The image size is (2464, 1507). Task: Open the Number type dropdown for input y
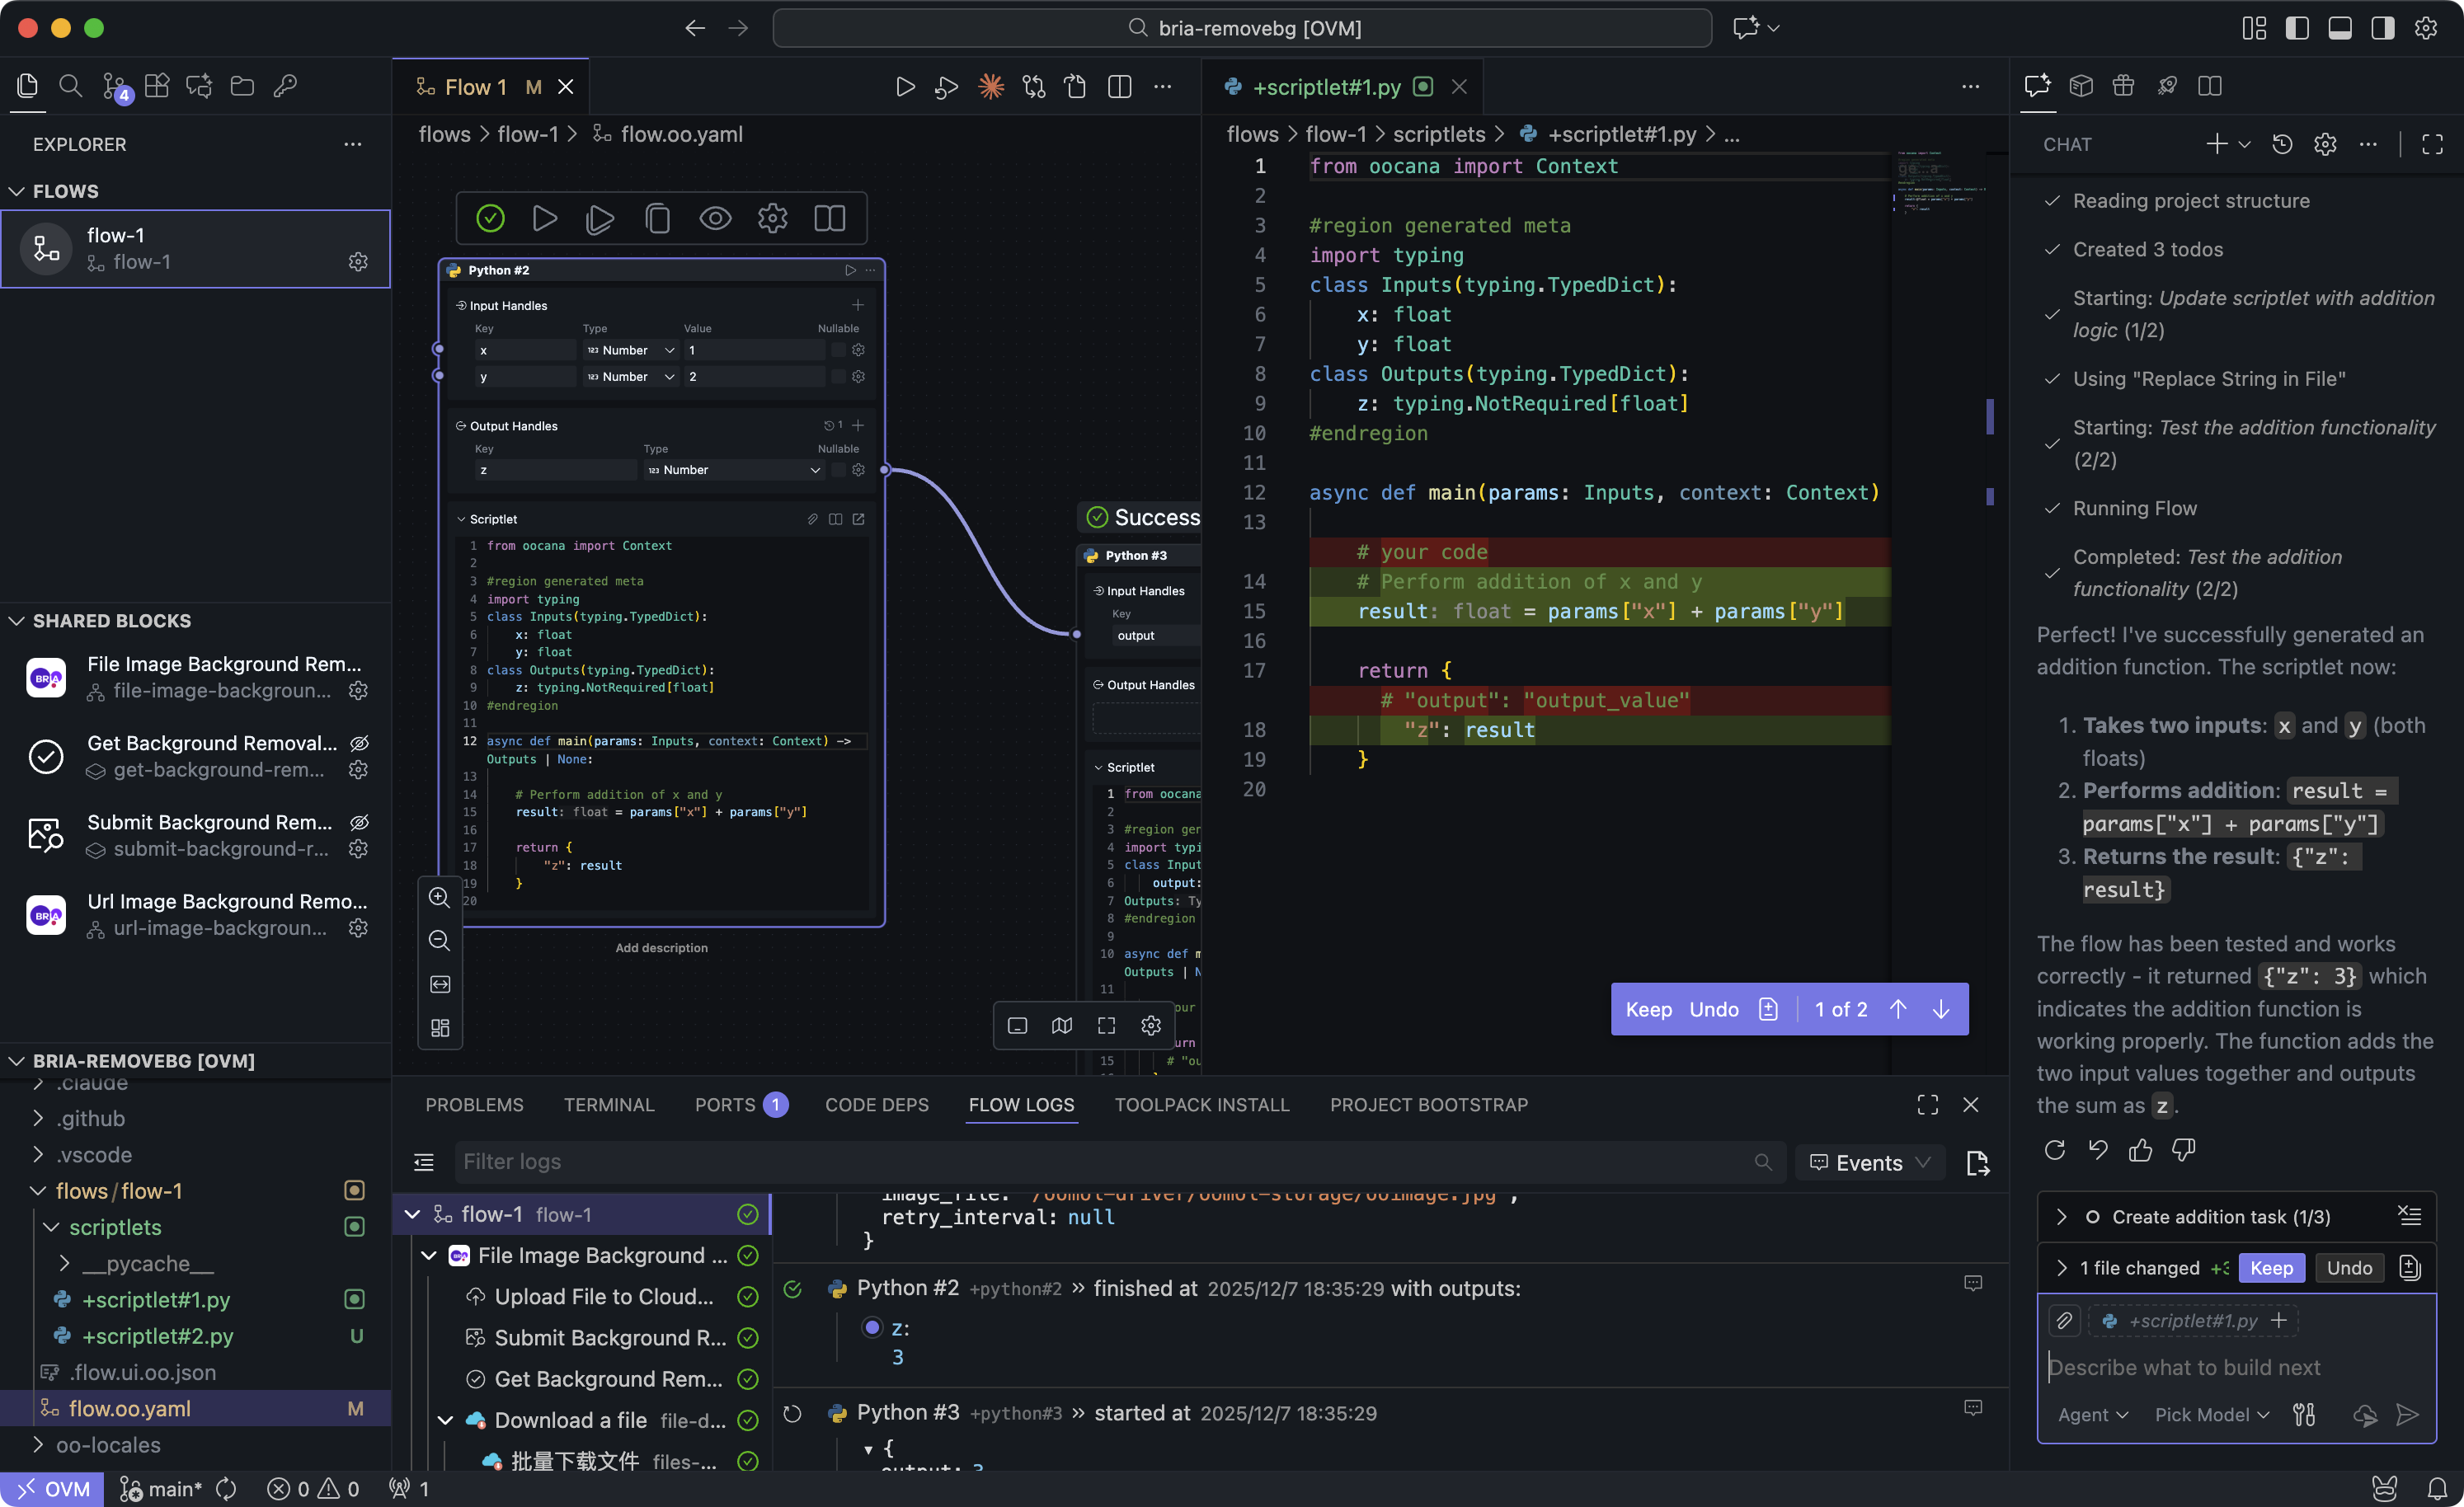(x=630, y=377)
